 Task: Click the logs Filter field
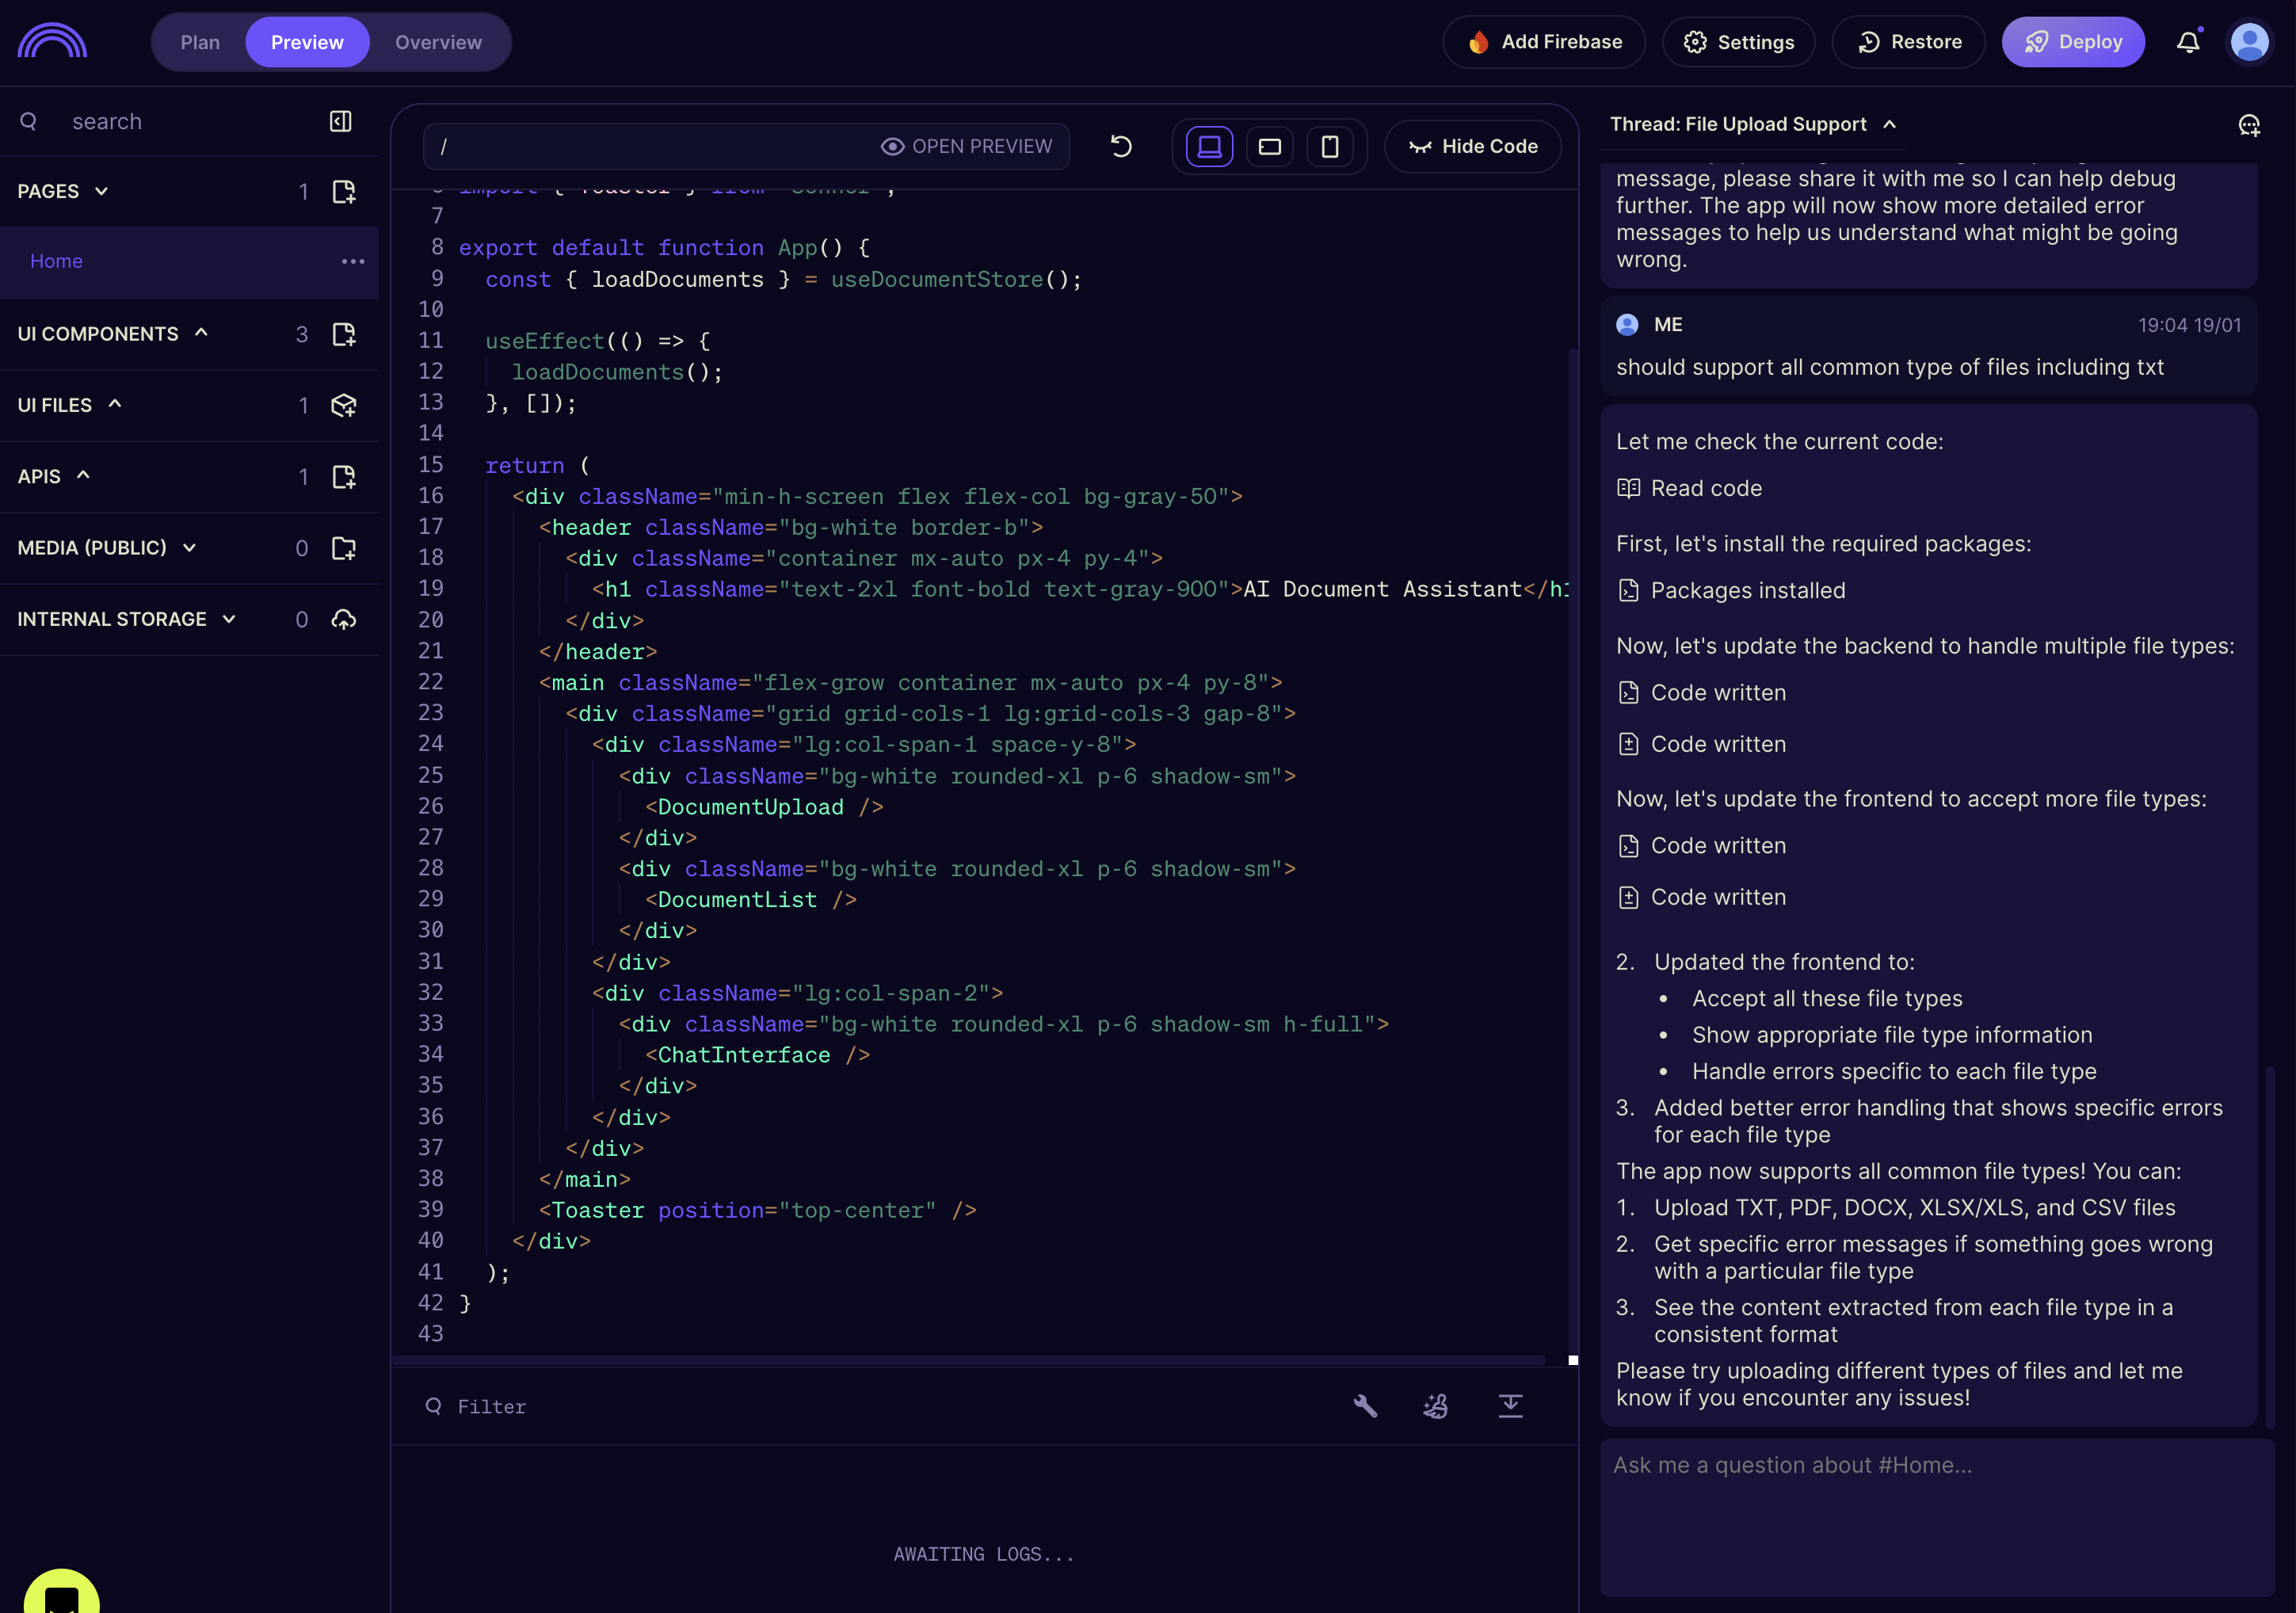point(880,1406)
